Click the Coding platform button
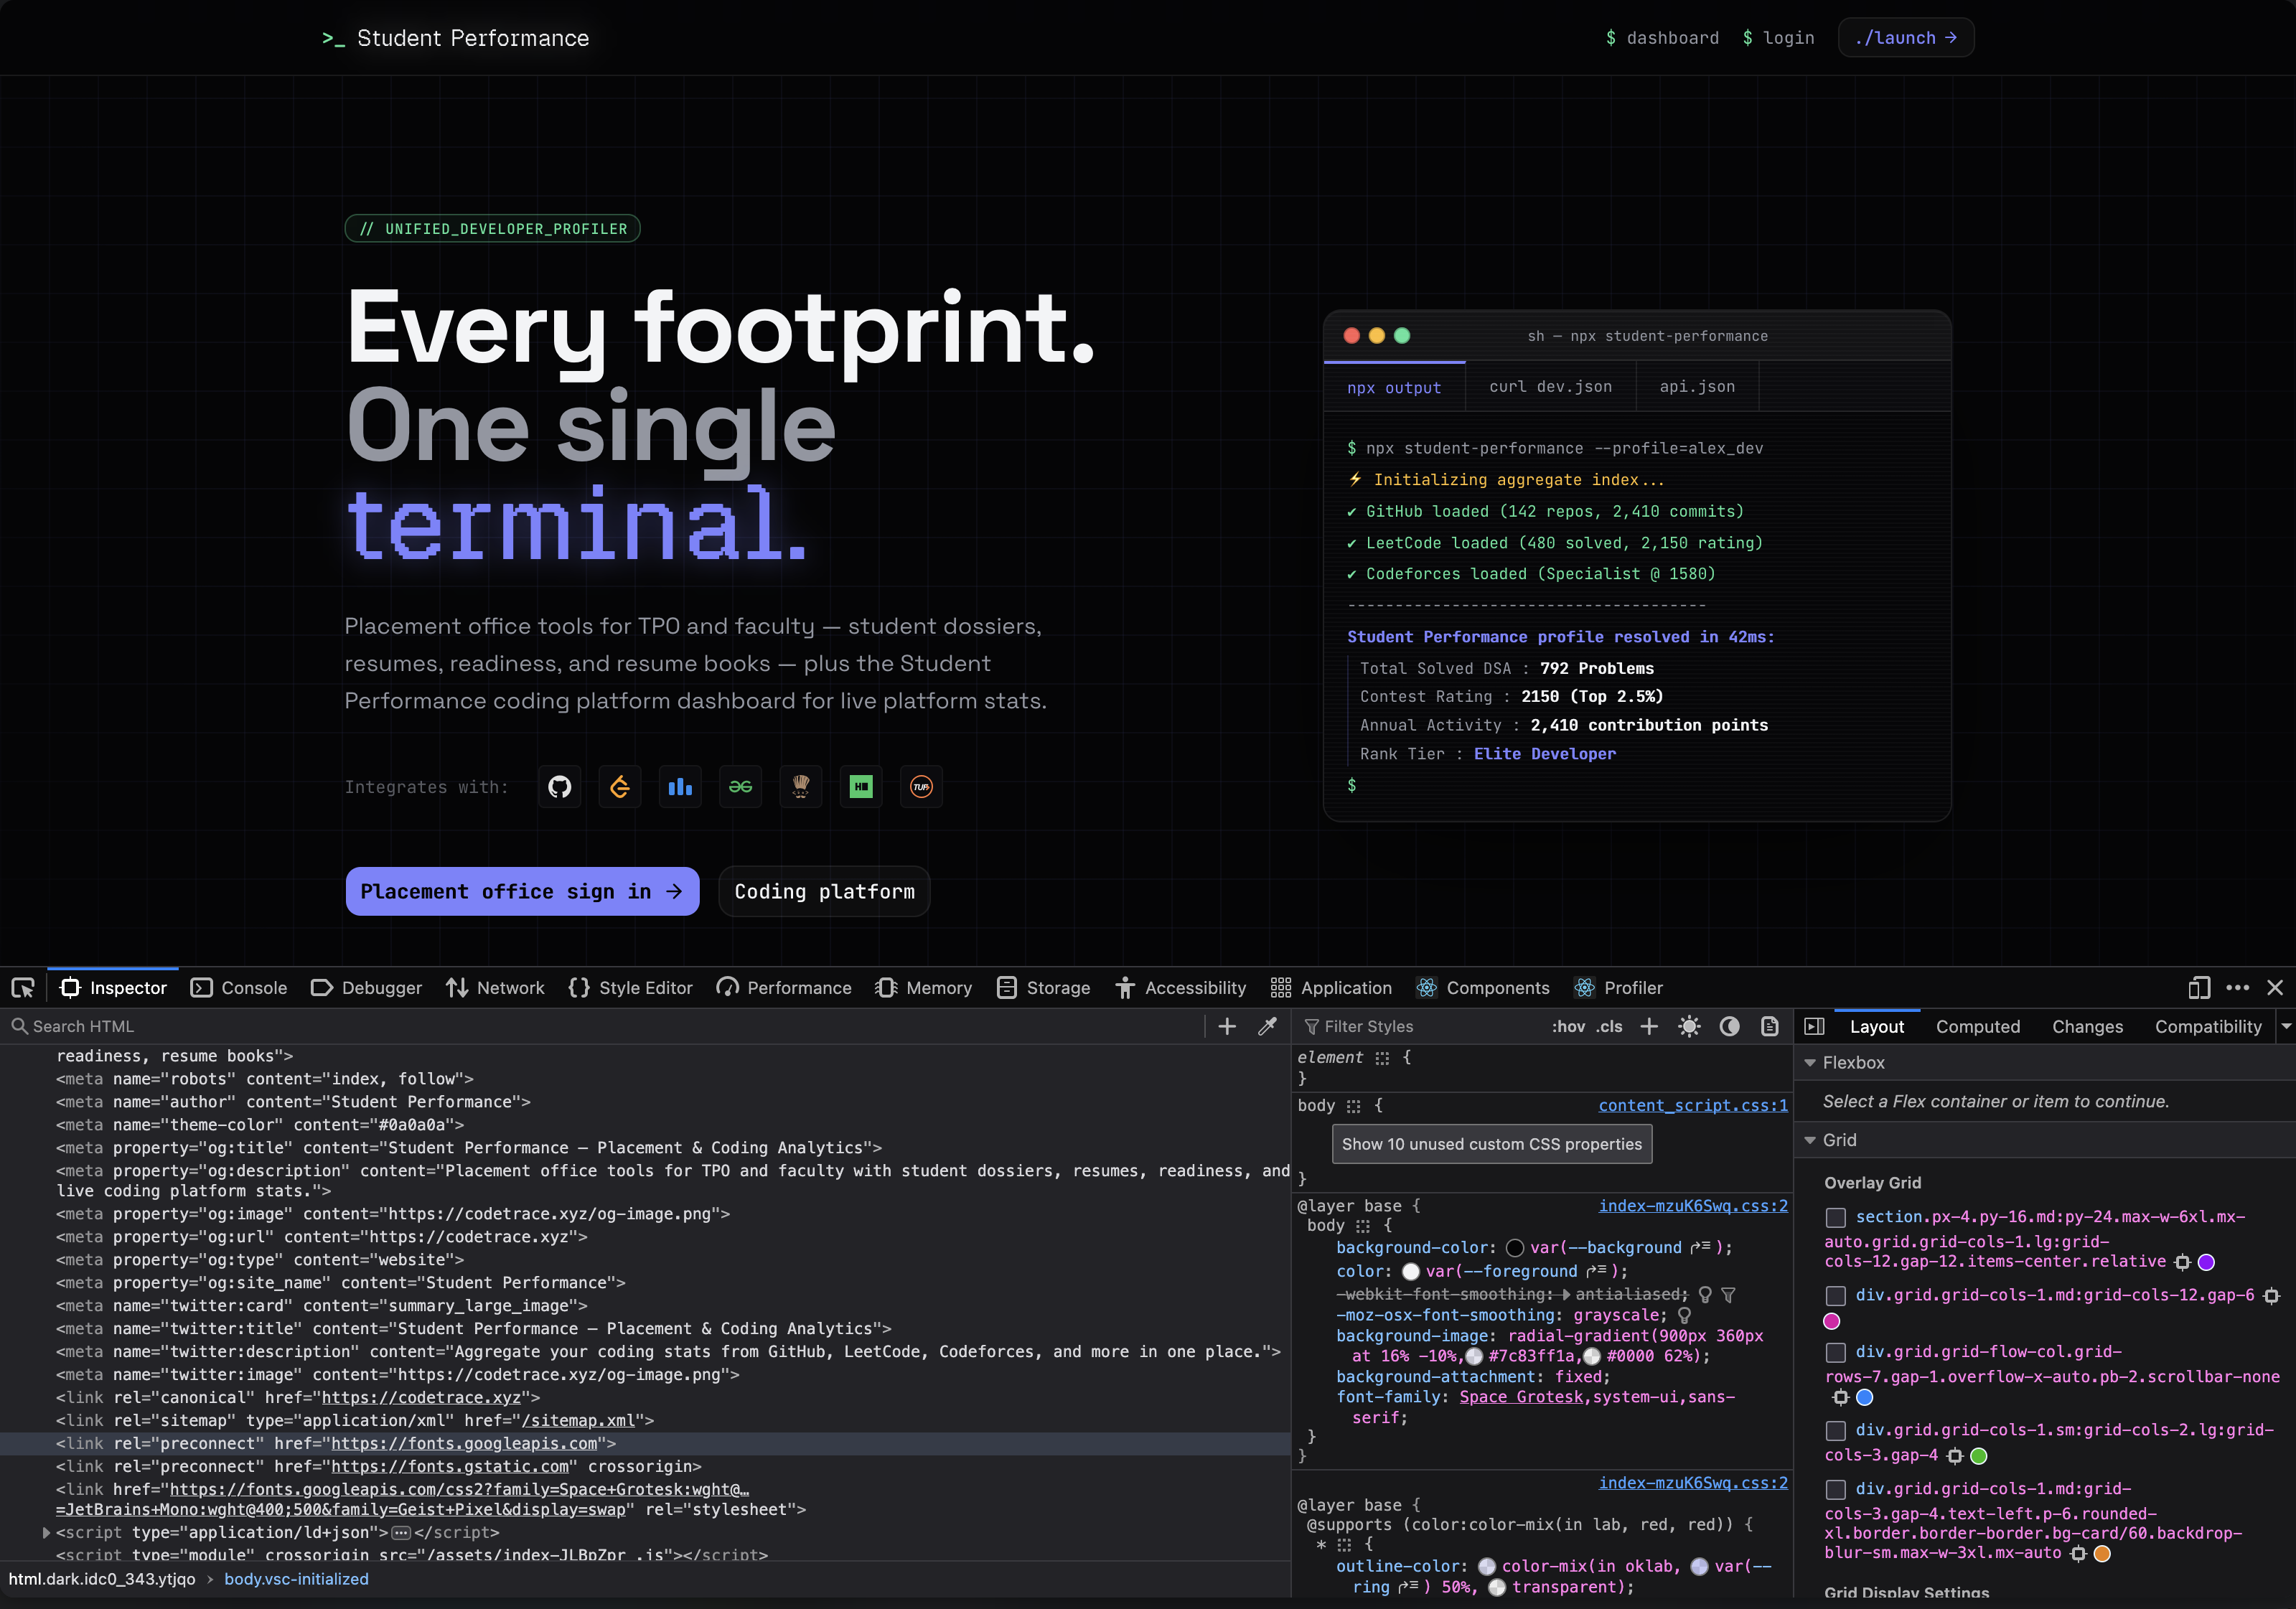2296x1609 pixels. [824, 891]
